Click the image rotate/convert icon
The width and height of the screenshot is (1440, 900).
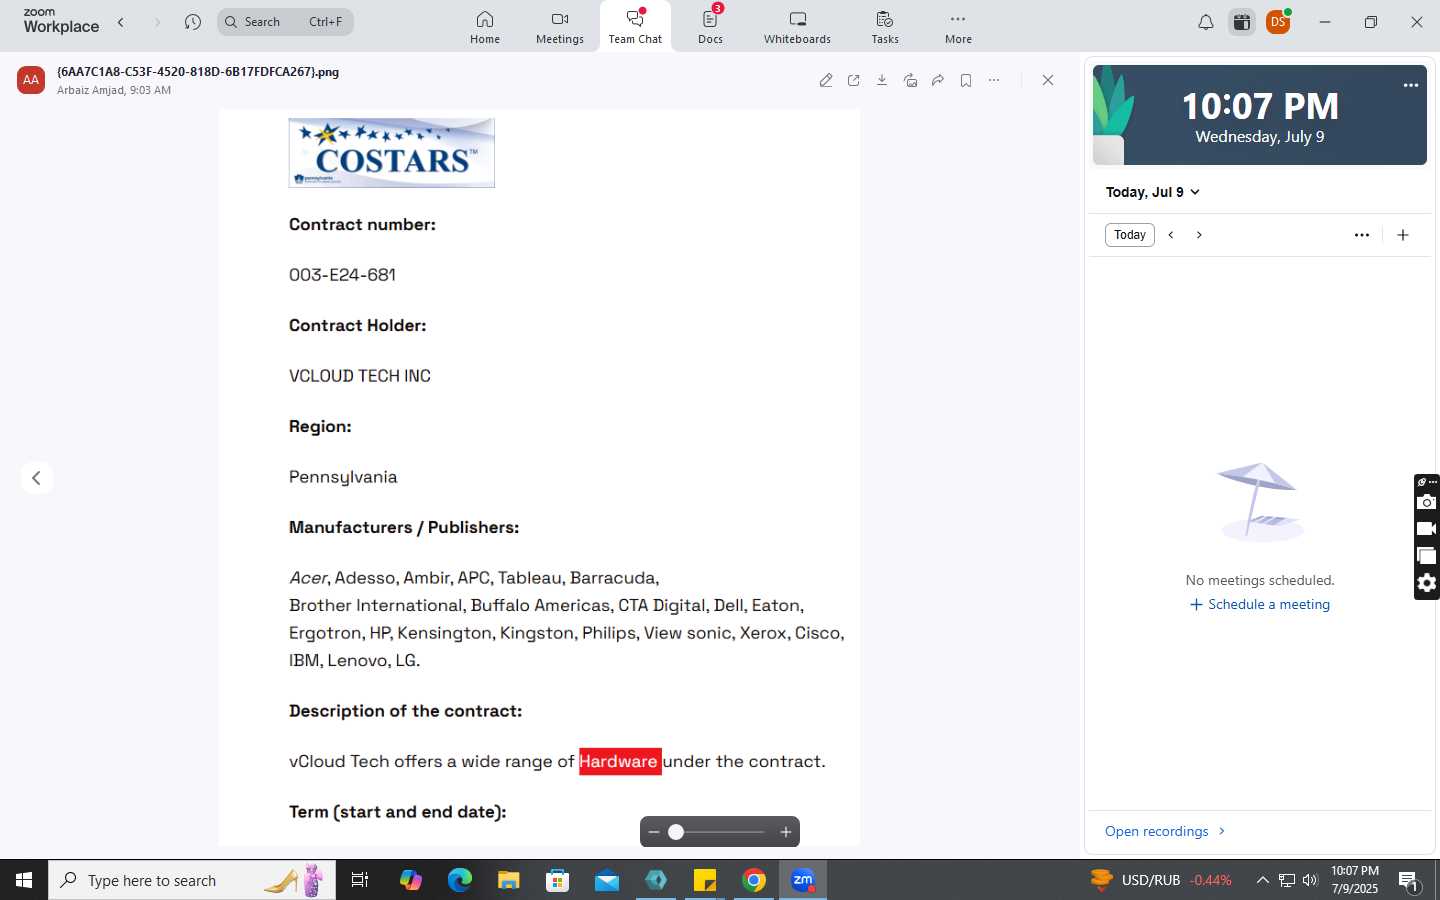tap(910, 80)
